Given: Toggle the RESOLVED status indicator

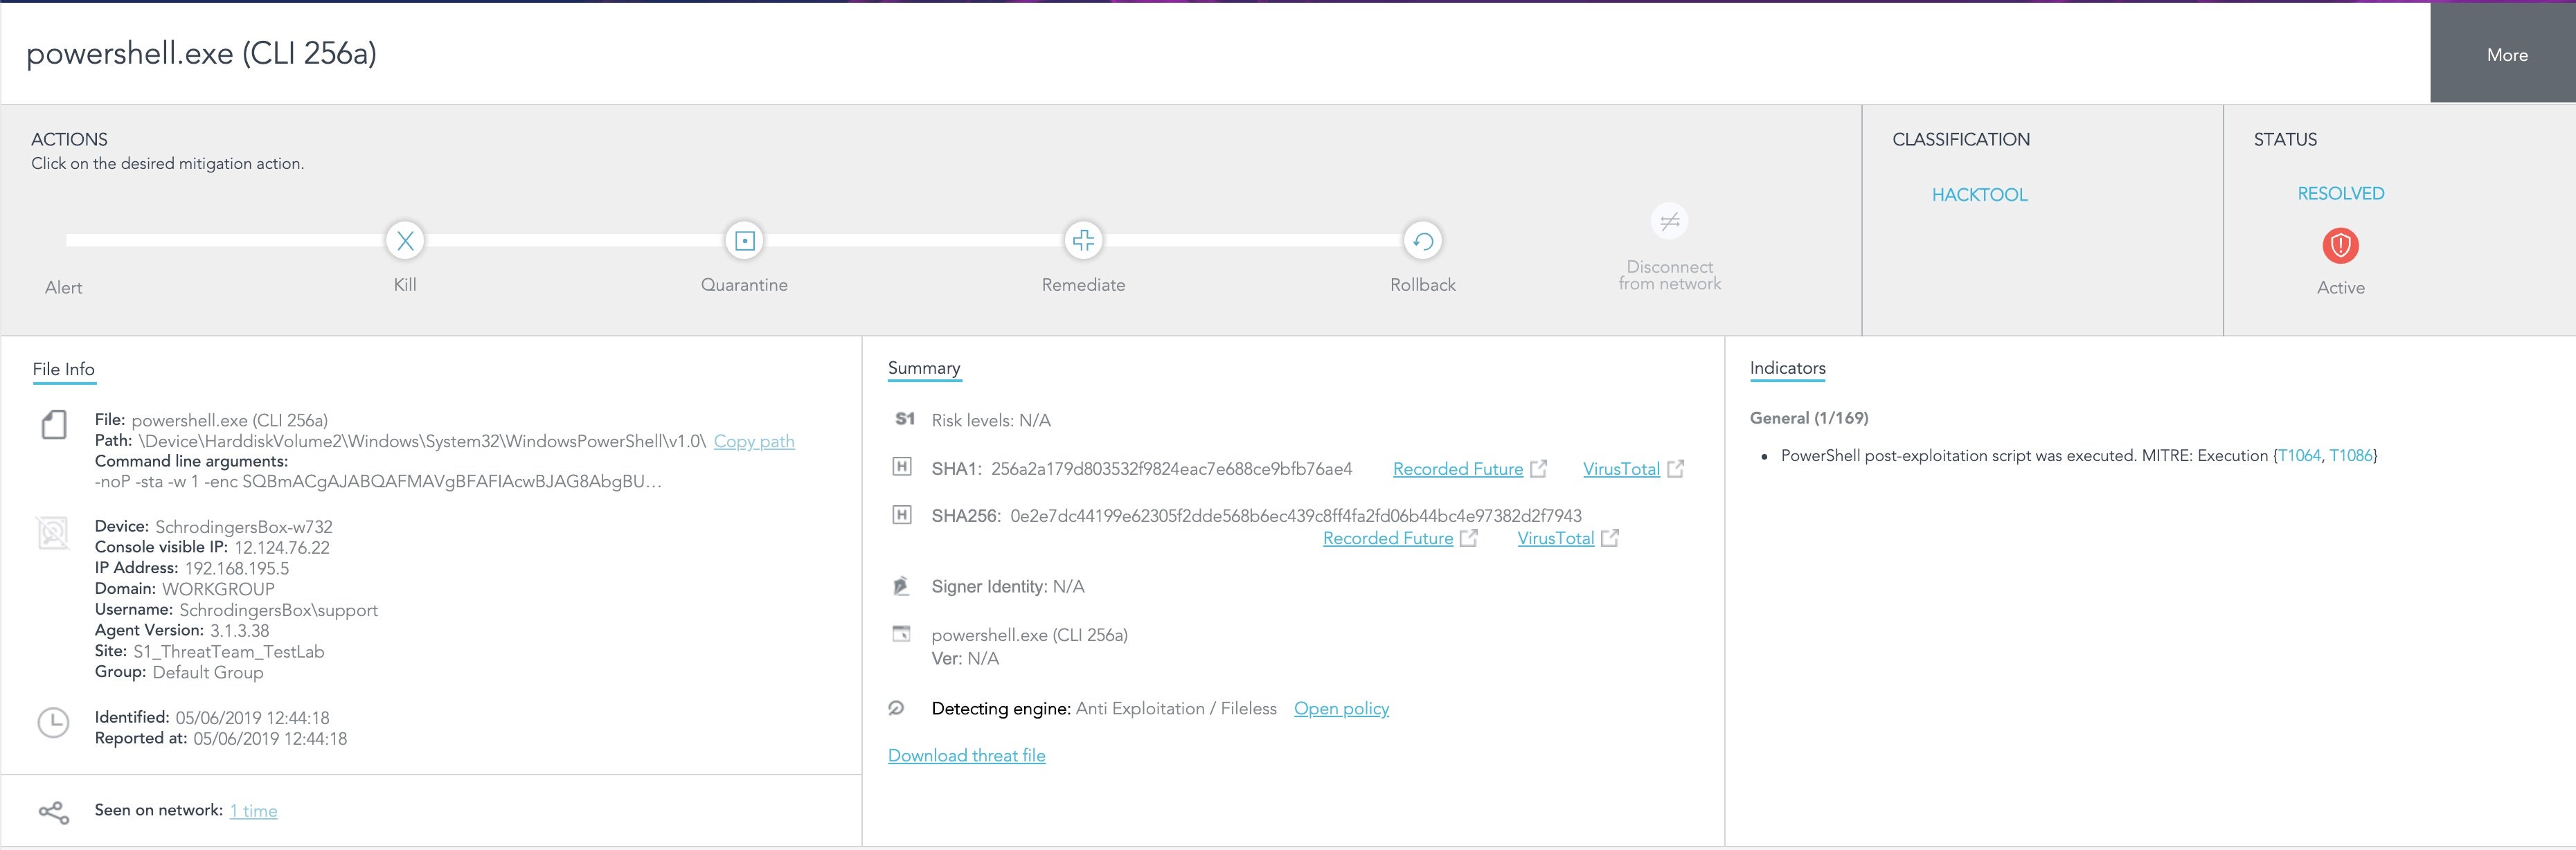Looking at the screenshot, I should tap(2339, 194).
